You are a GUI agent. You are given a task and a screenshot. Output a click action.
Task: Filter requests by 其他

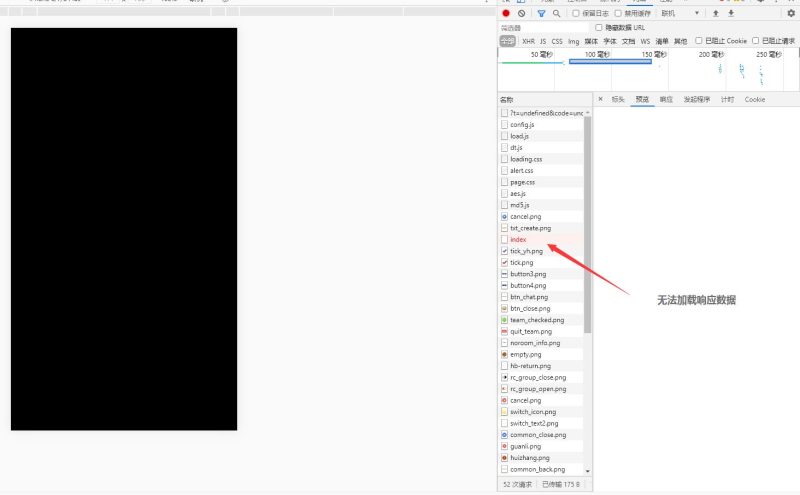(x=680, y=41)
